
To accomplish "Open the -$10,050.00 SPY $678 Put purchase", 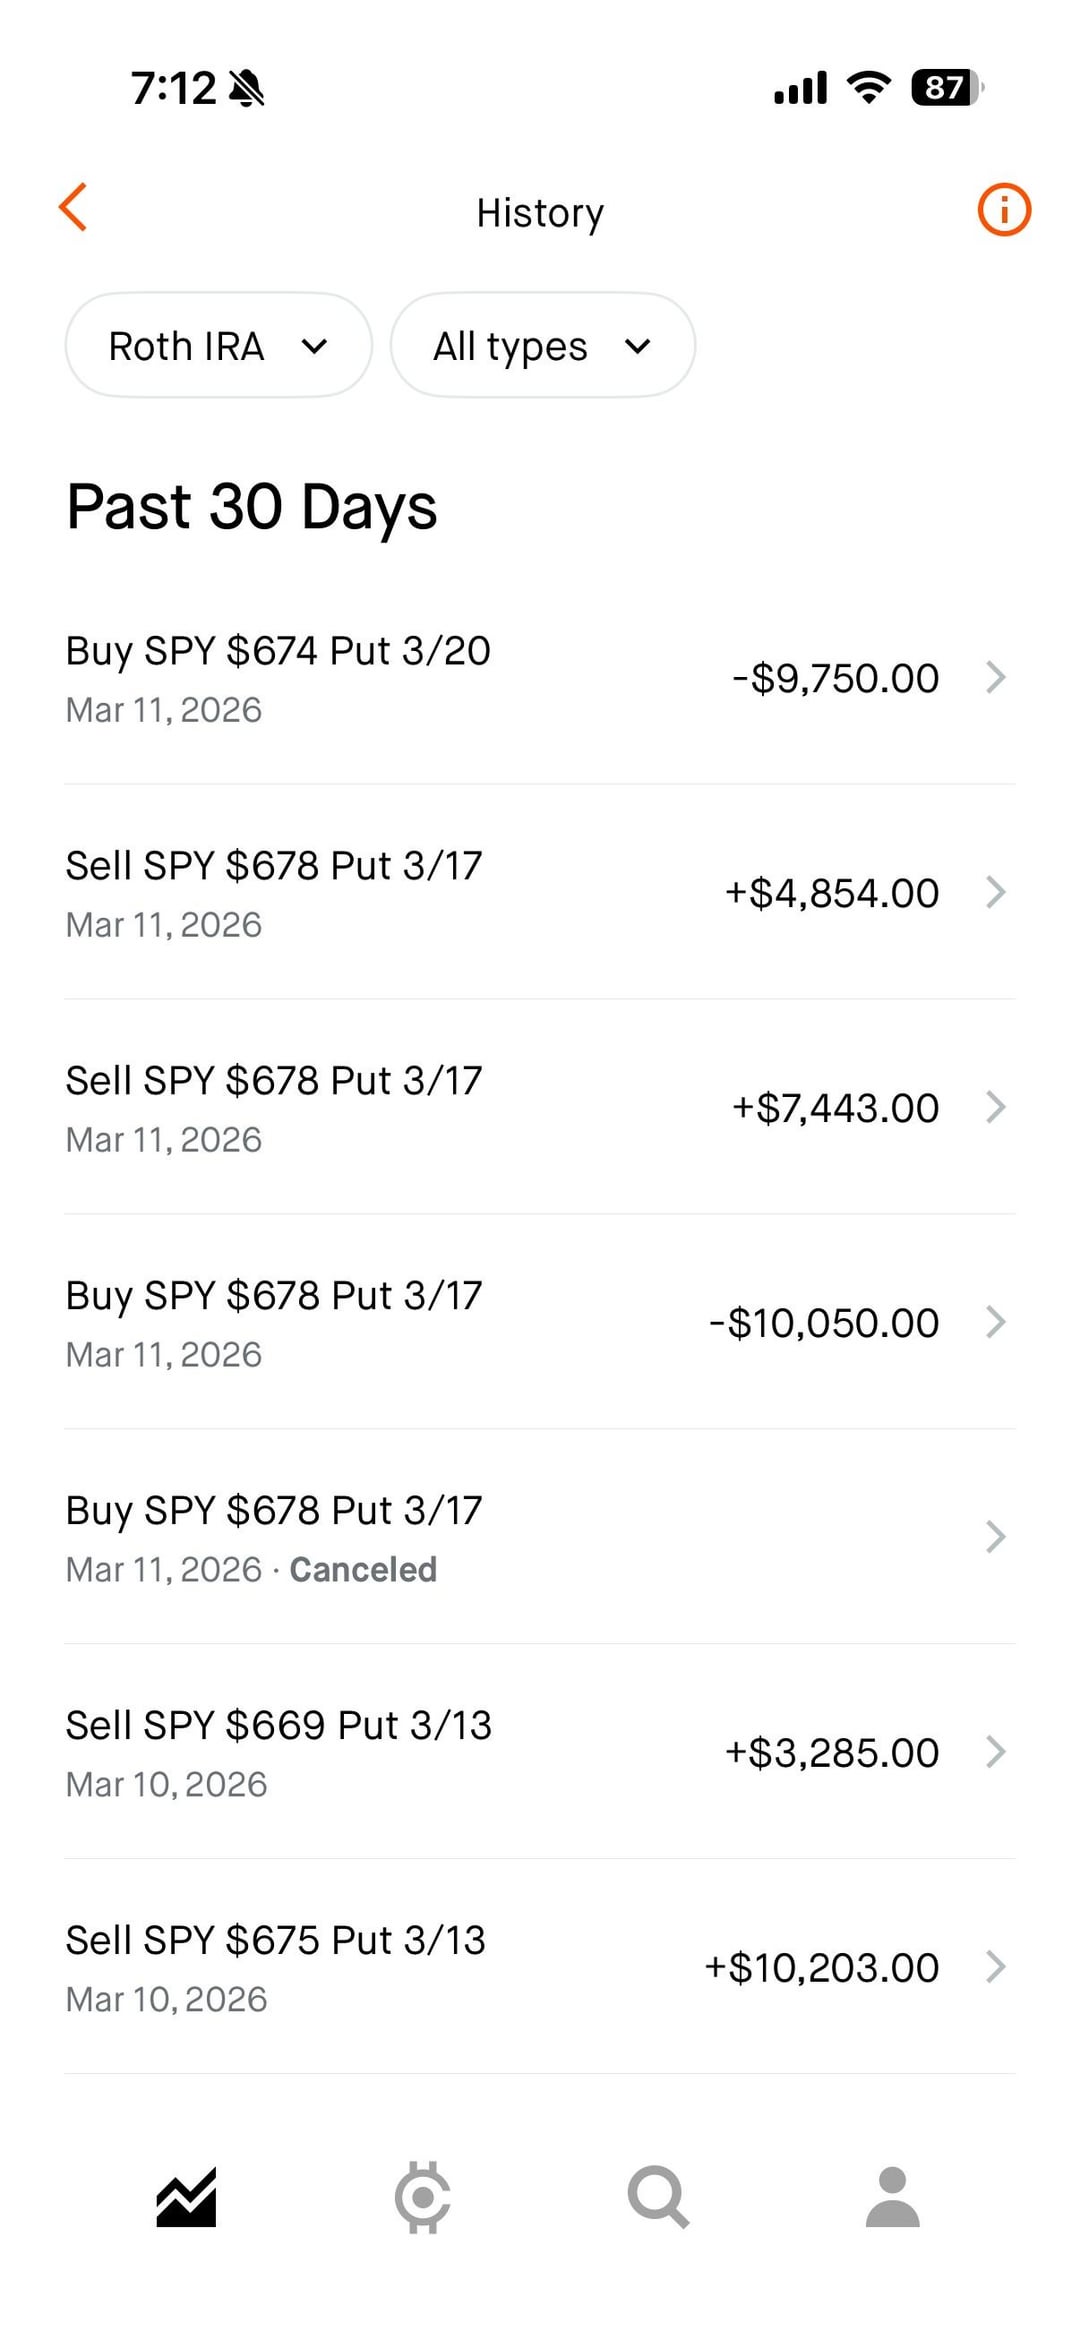I will pyautogui.click(x=274, y=1323).
